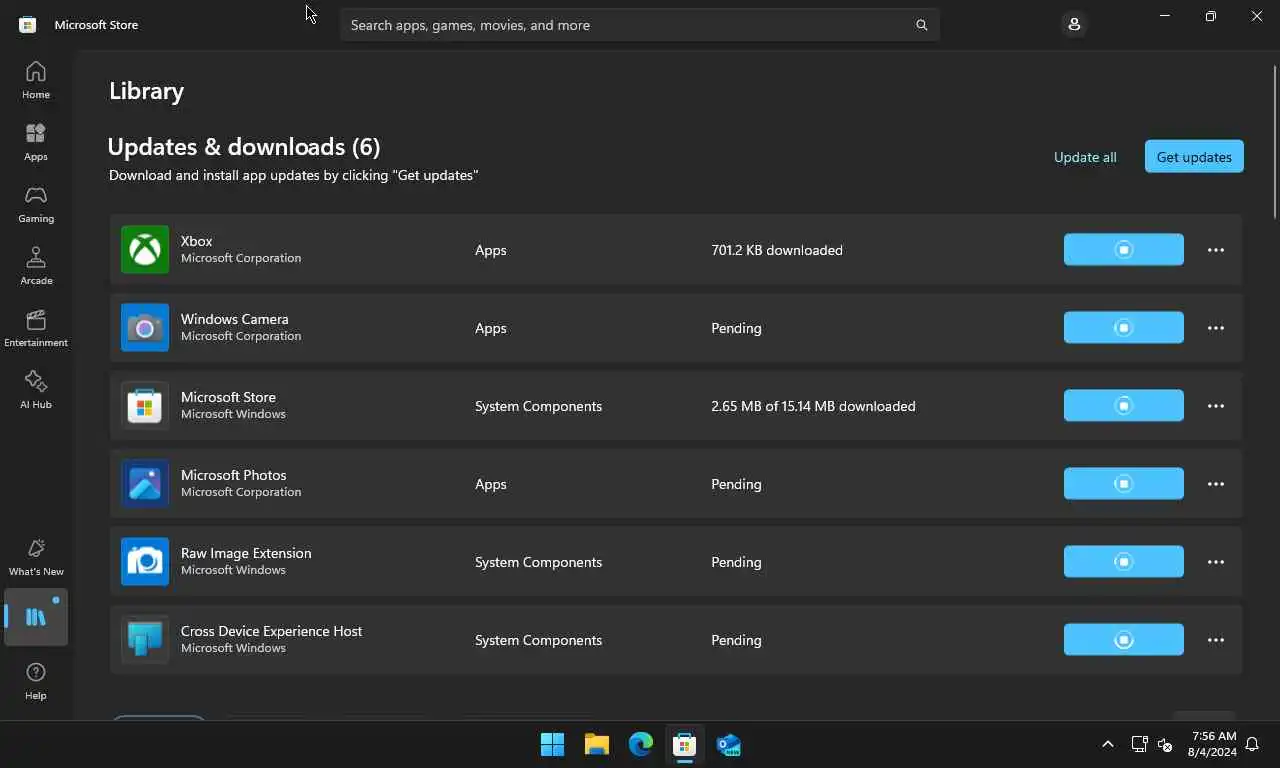Click '2.65 MB of 15.14 MB downloaded' status
Image resolution: width=1280 pixels, height=768 pixels.
813,406
